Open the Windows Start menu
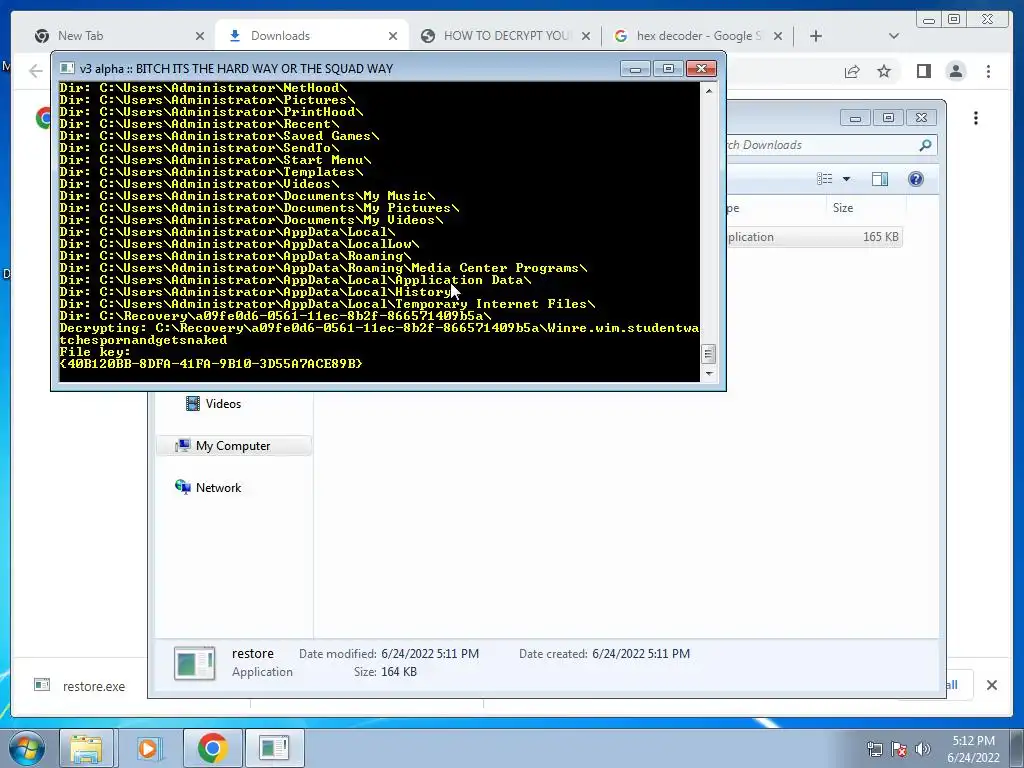The width and height of the screenshot is (1024, 768). [x=26, y=748]
